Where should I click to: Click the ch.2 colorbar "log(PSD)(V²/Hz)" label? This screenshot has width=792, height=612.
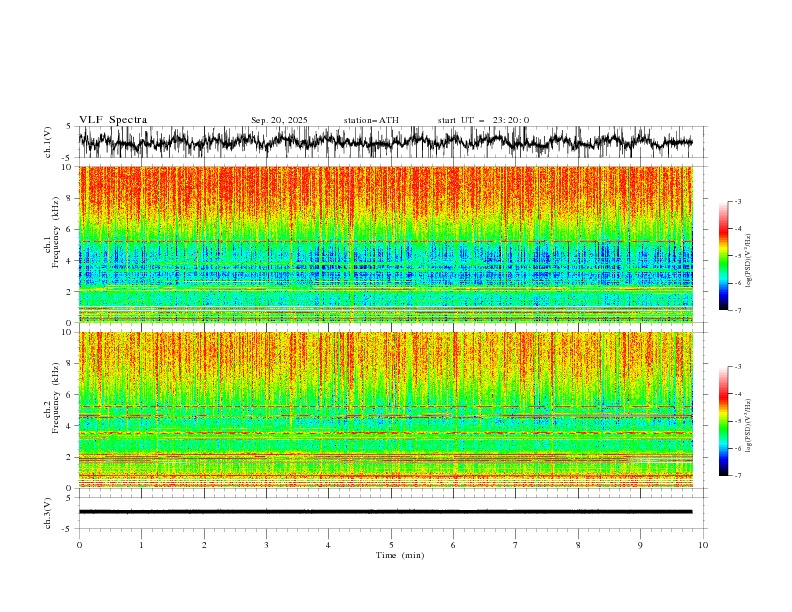(x=748, y=426)
